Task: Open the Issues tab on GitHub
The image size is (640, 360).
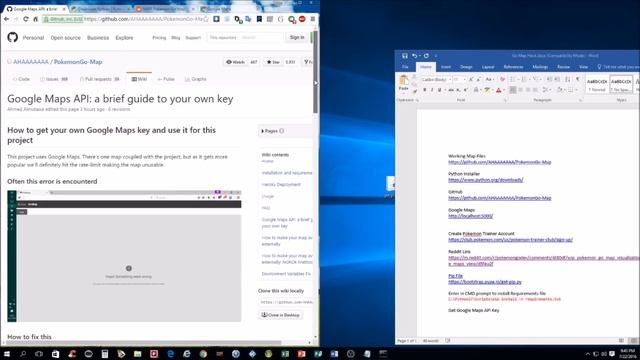Action: pos(54,79)
